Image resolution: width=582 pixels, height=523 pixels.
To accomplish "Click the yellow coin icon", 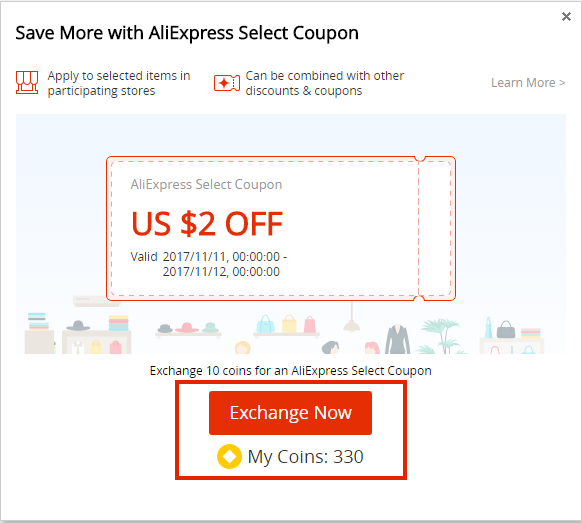I will [229, 456].
